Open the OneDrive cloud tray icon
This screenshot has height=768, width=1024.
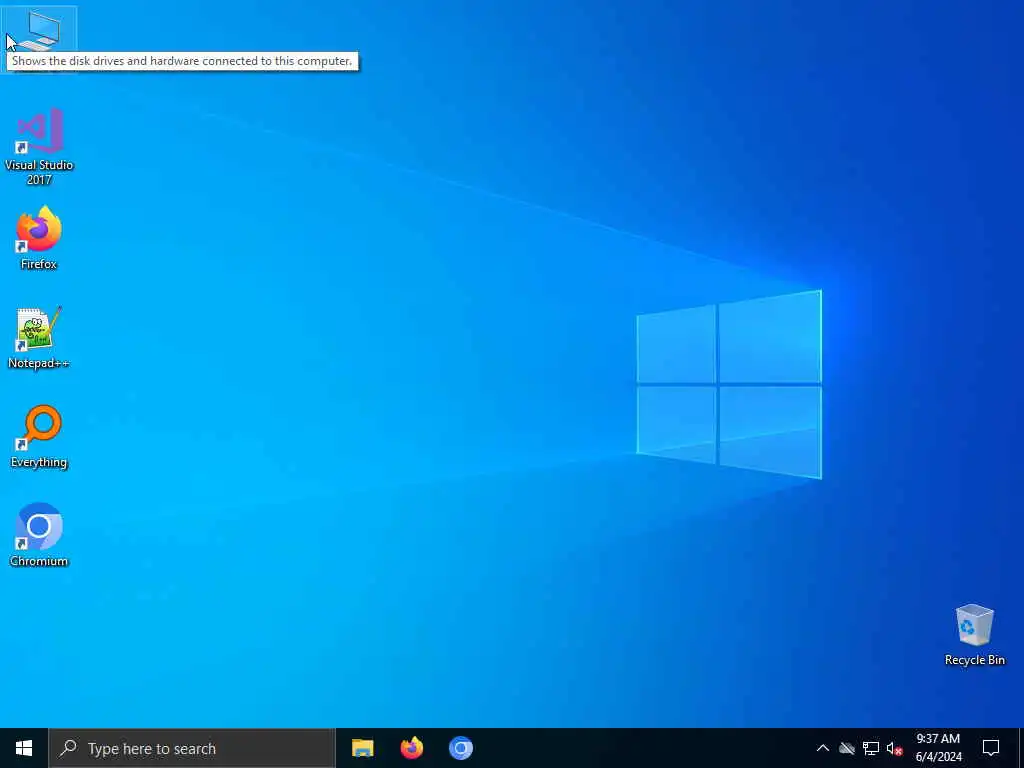click(x=847, y=748)
